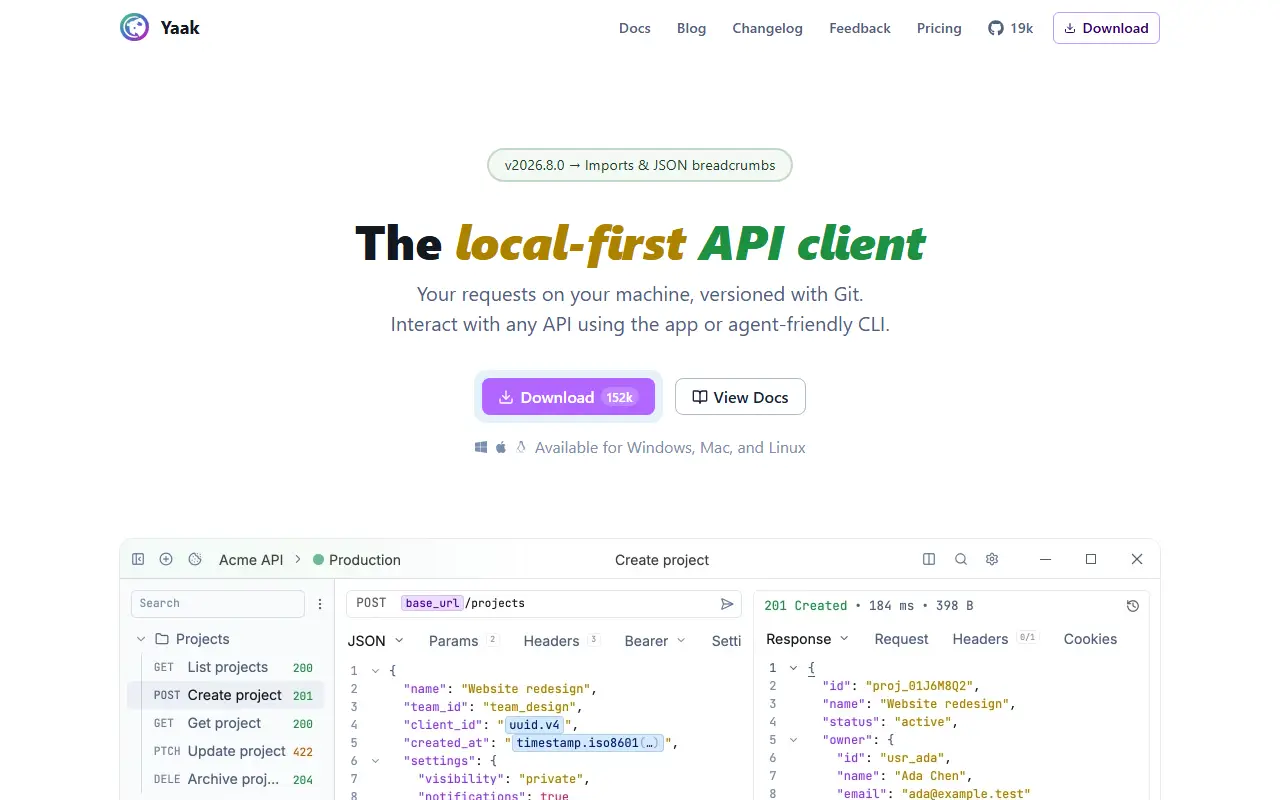
Task: Collapse the Projects folder chevron
Action: [141, 639]
